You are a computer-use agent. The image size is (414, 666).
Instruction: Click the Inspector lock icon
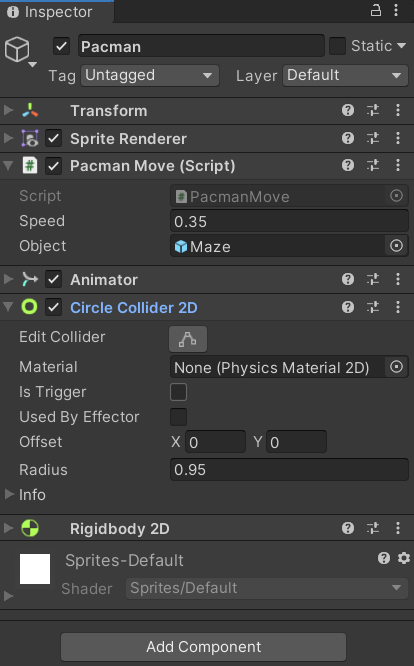coord(376,10)
